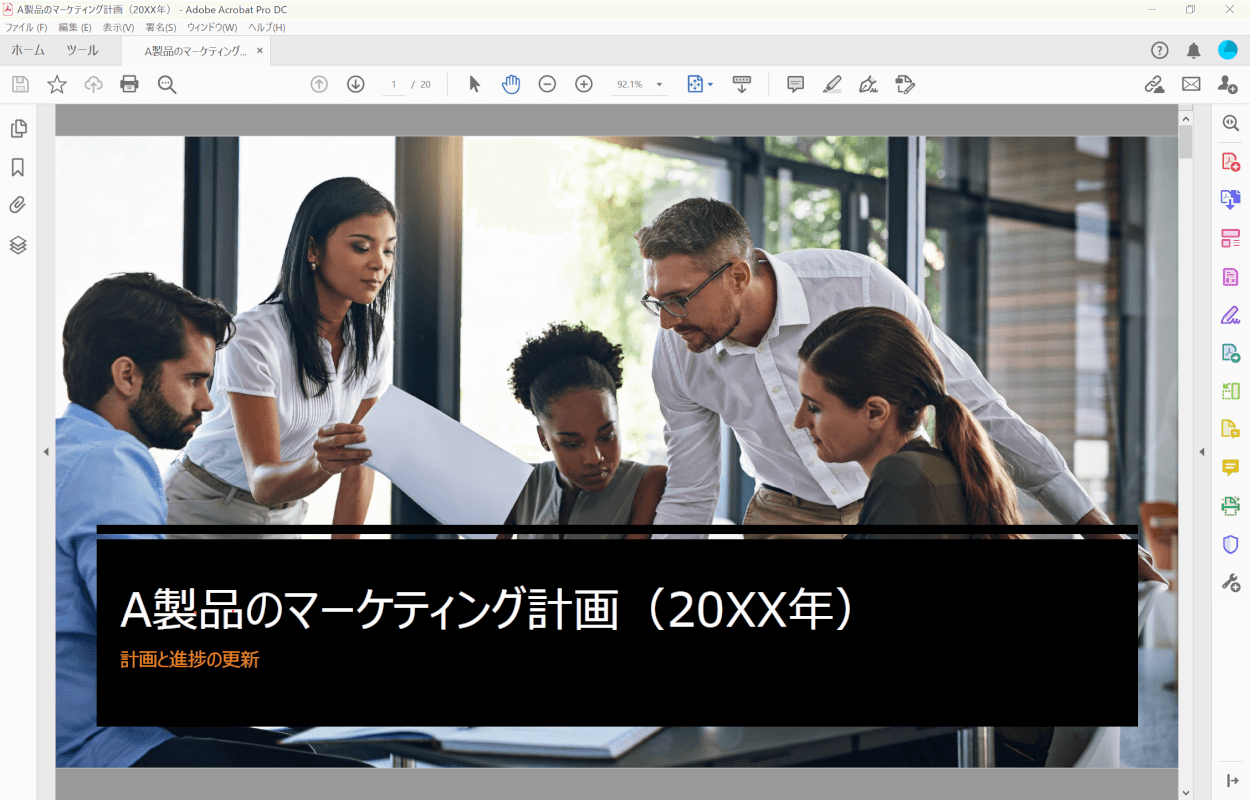Screen dimensions: 1250x800
Task: Zoom in with the plus button
Action: pyautogui.click(x=583, y=84)
